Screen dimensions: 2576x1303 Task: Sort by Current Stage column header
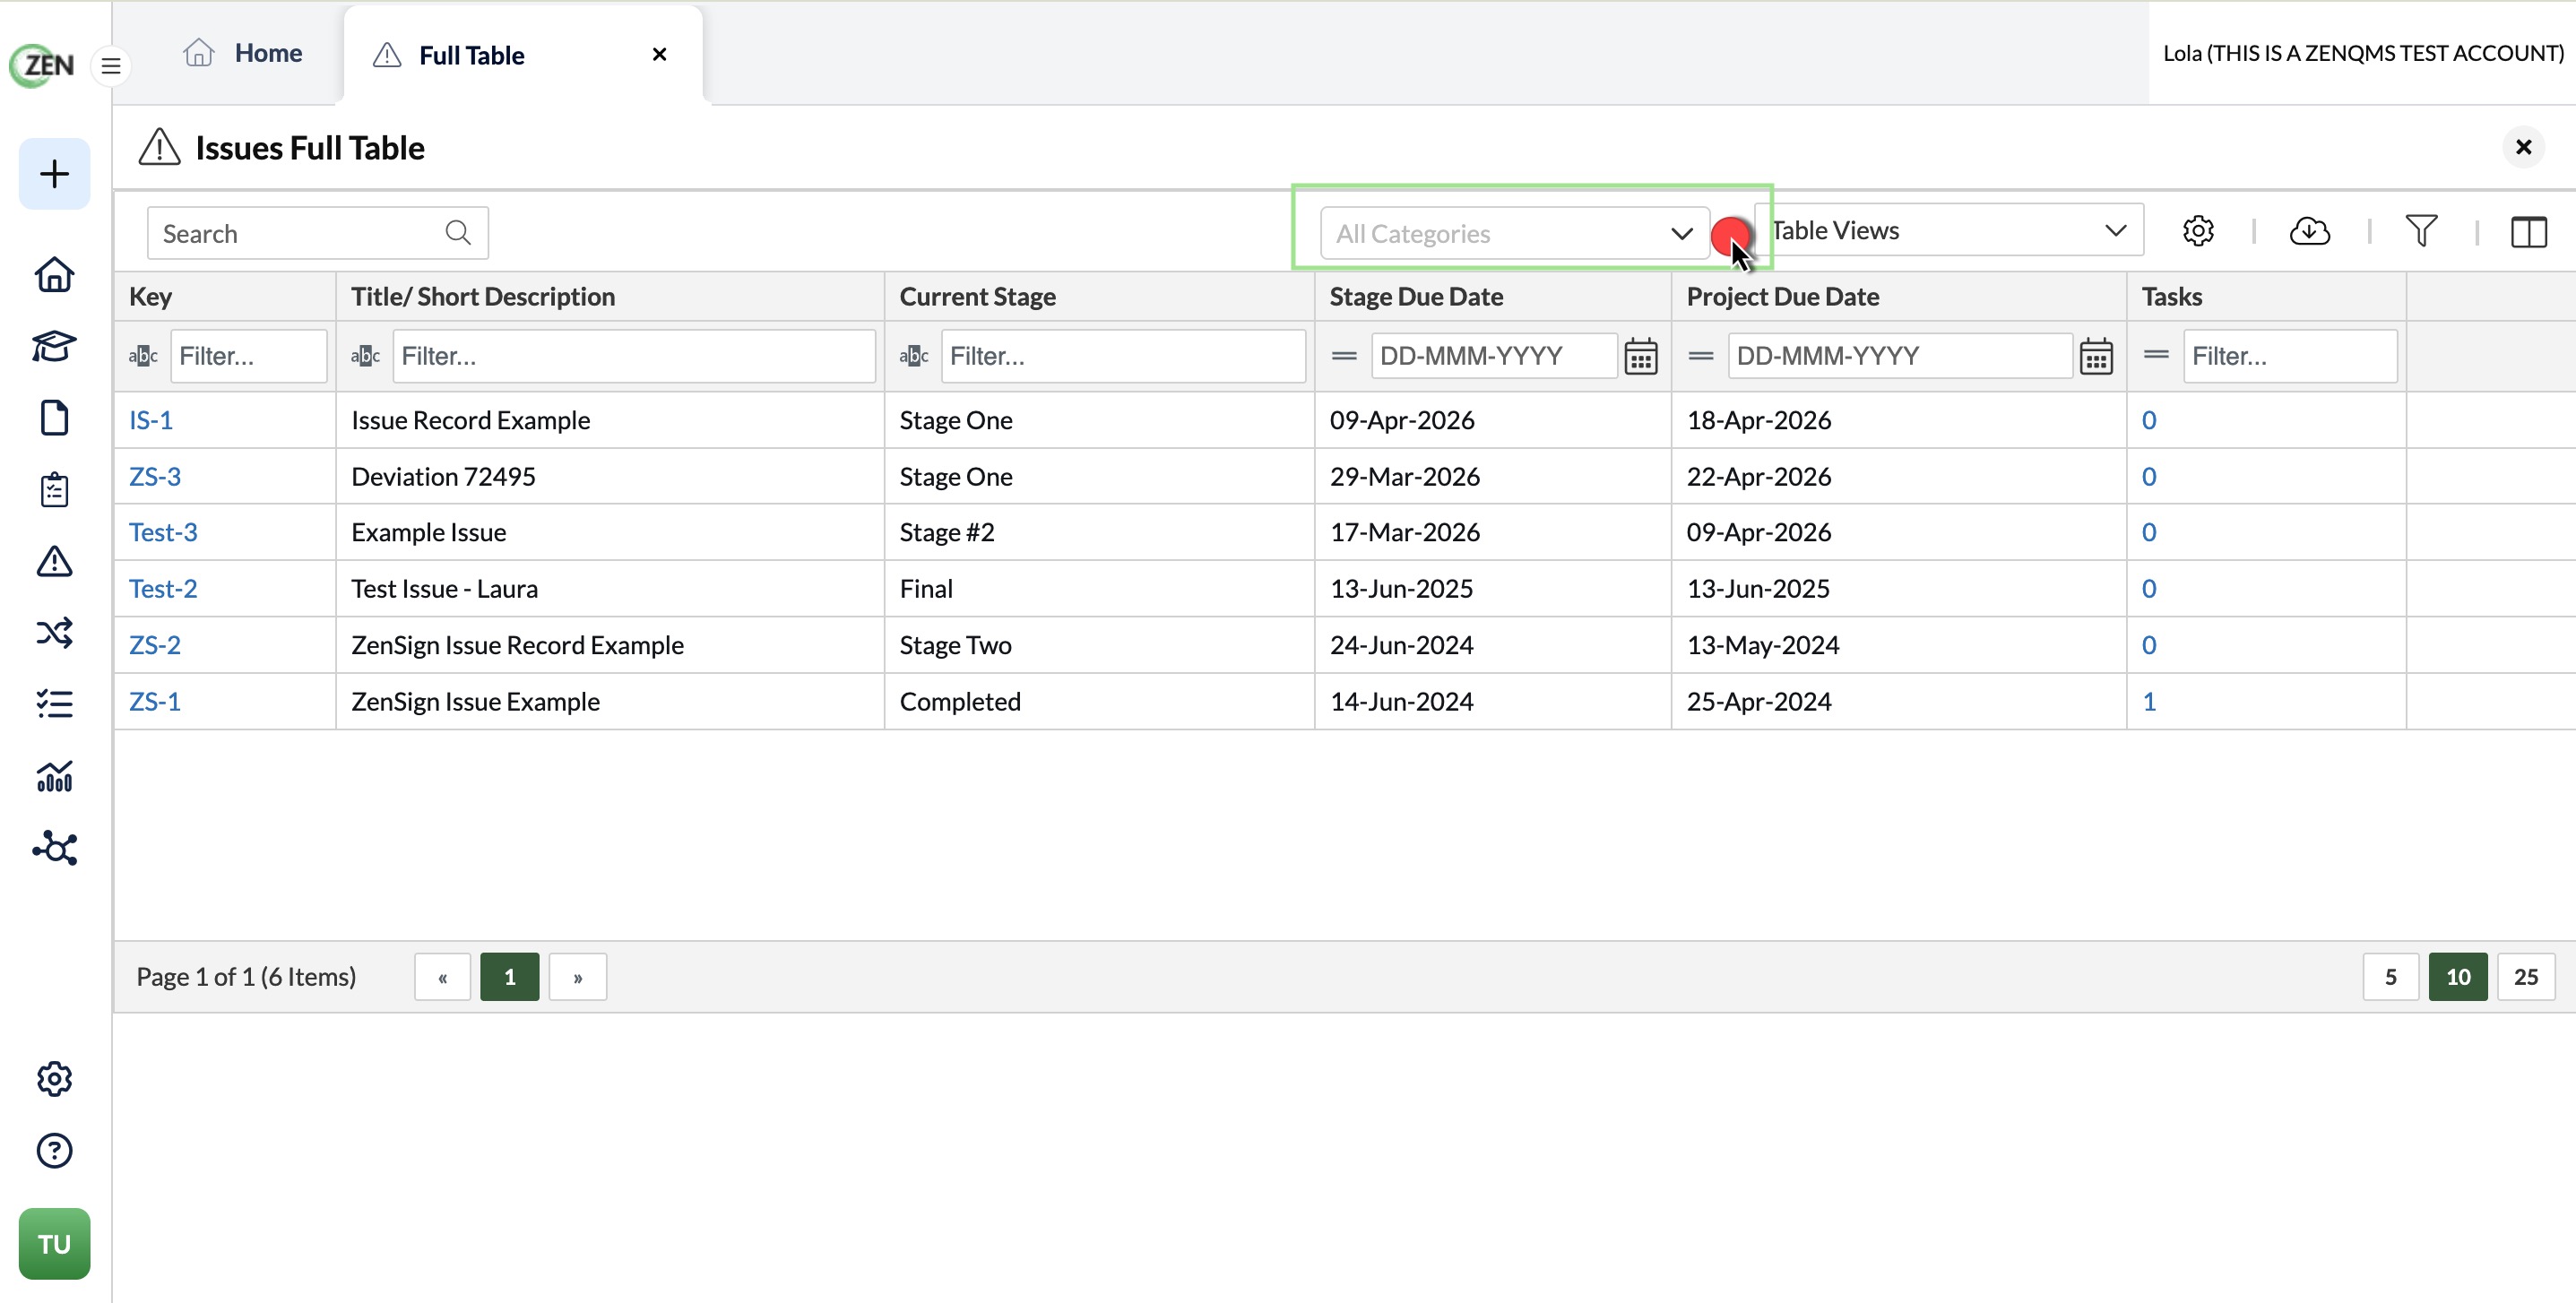coord(977,296)
